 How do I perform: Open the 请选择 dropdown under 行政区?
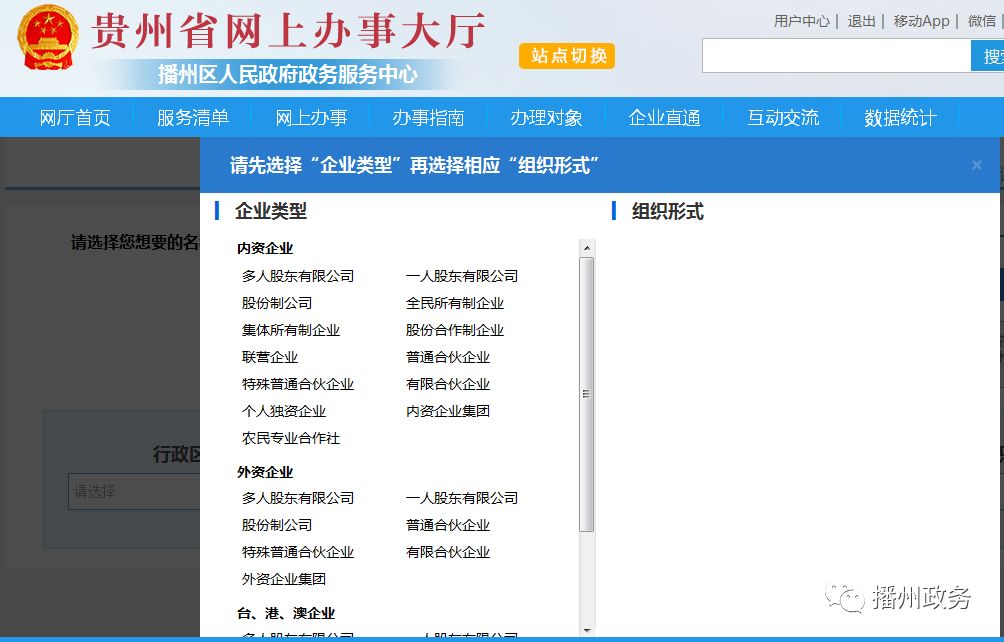tap(135, 491)
